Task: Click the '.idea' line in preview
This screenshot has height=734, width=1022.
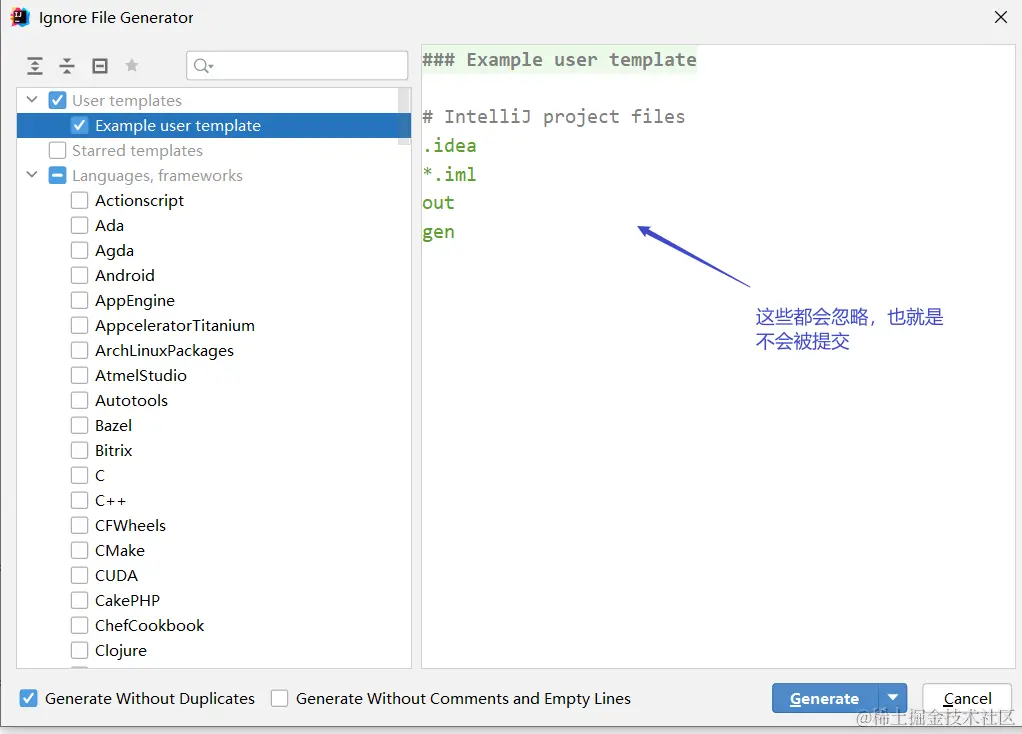Action: (449, 145)
